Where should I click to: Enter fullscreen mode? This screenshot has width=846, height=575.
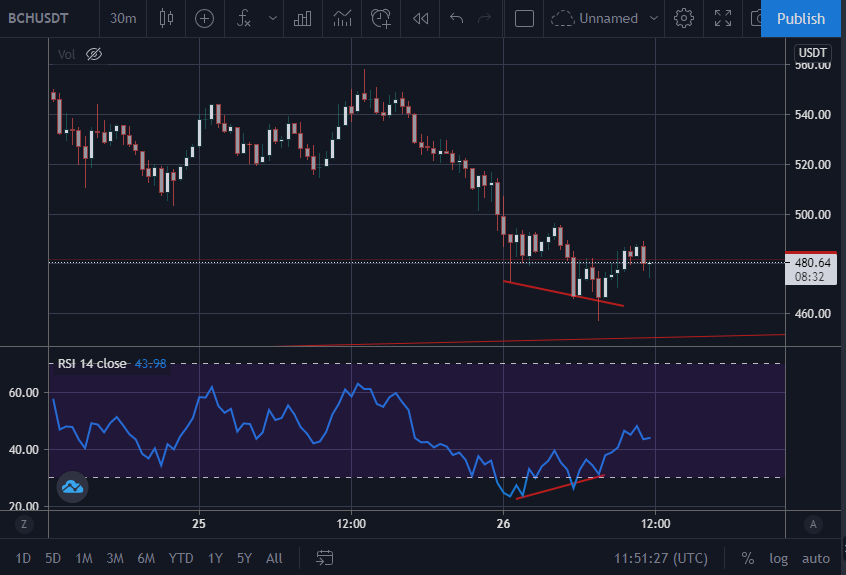(723, 18)
